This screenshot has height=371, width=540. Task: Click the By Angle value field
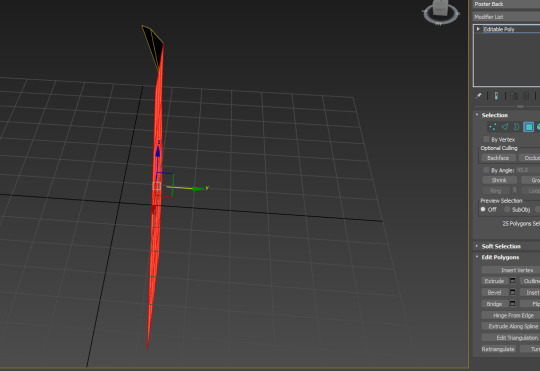pyautogui.click(x=528, y=170)
